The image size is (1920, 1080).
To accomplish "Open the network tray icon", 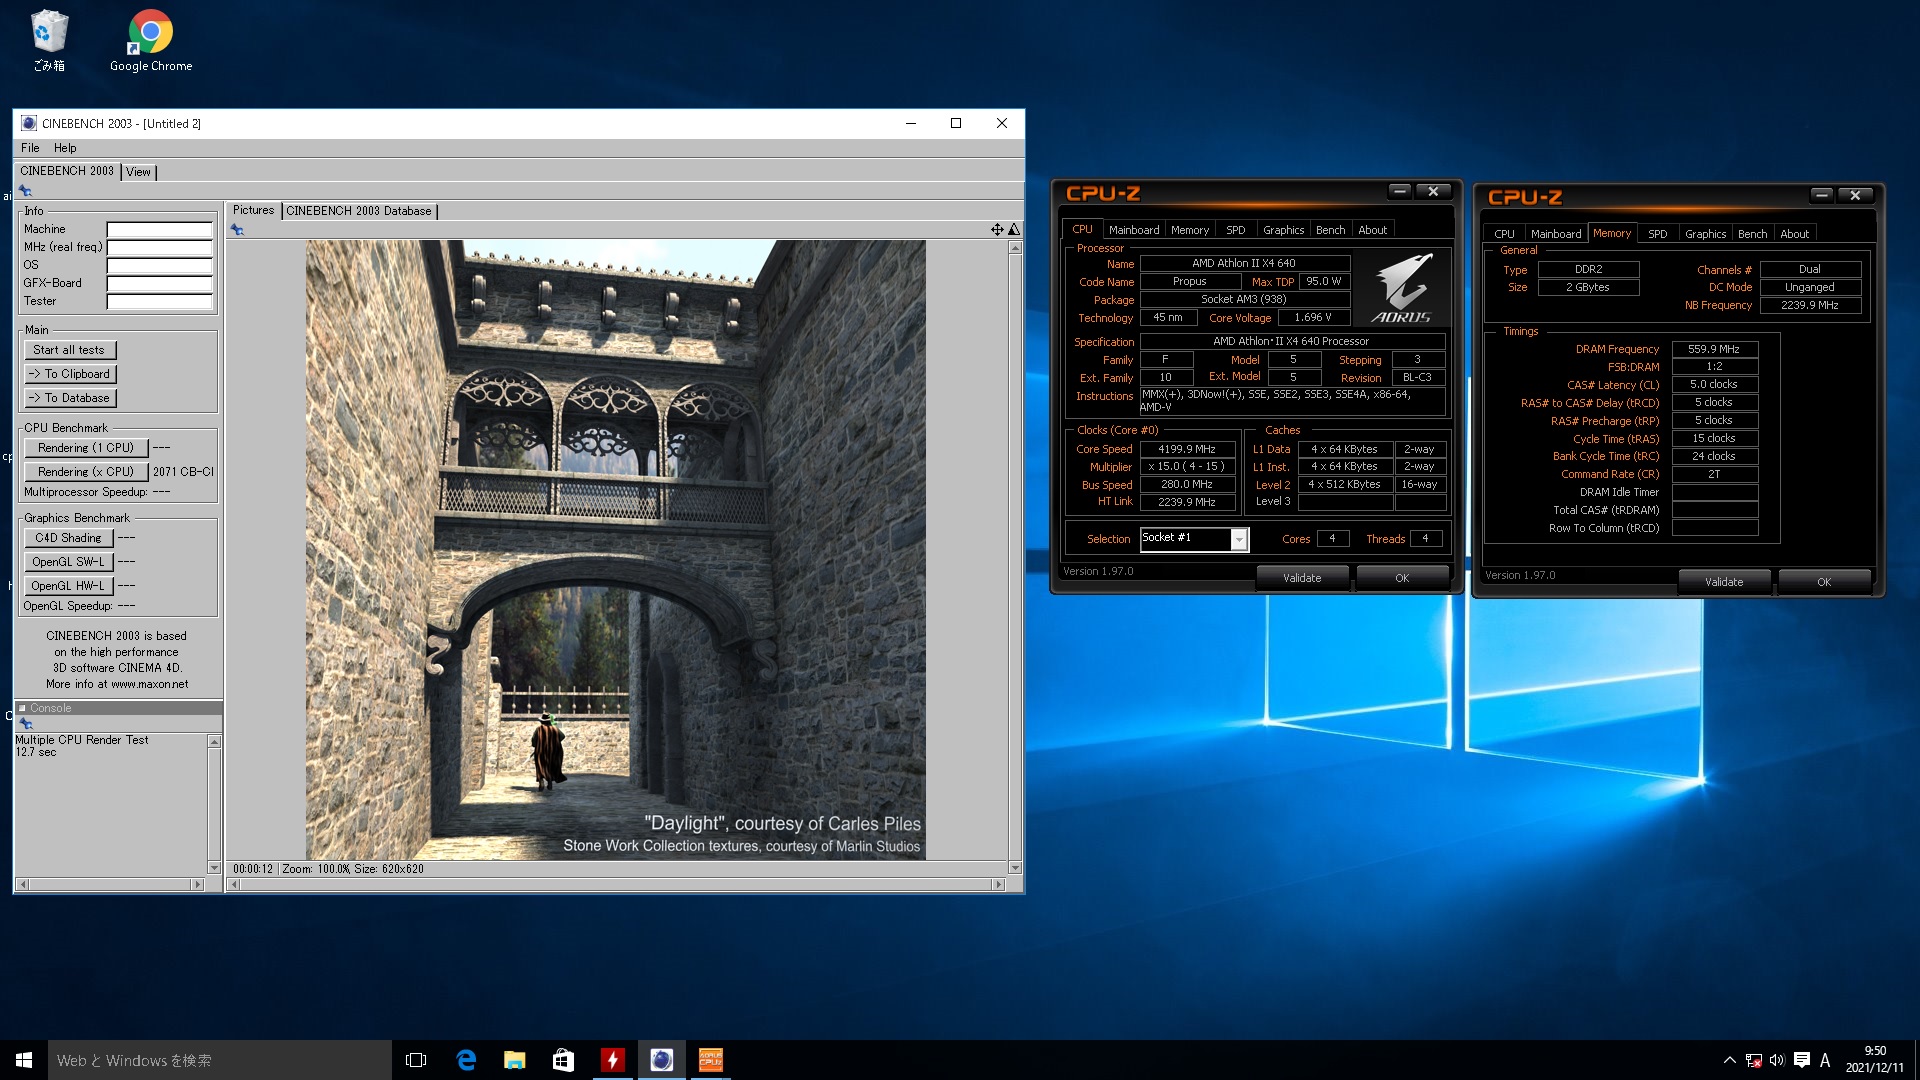I will [x=1754, y=1060].
